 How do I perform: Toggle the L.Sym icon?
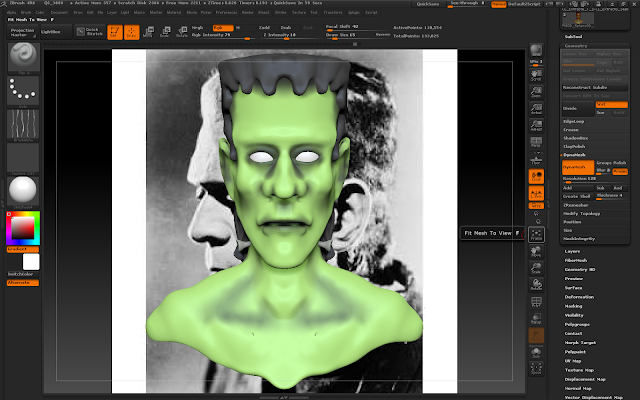pyautogui.click(x=536, y=193)
